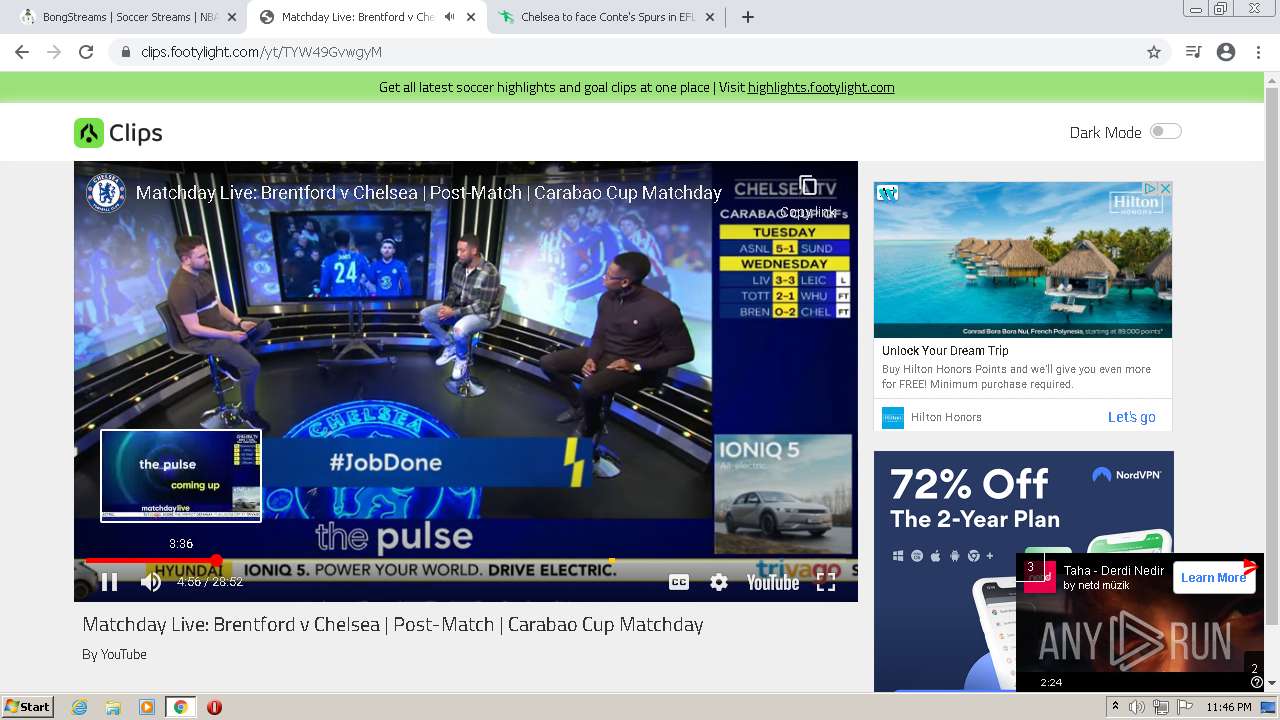Toggle the Dark Mode switch
Screen dimensions: 1280x720
point(1165,131)
